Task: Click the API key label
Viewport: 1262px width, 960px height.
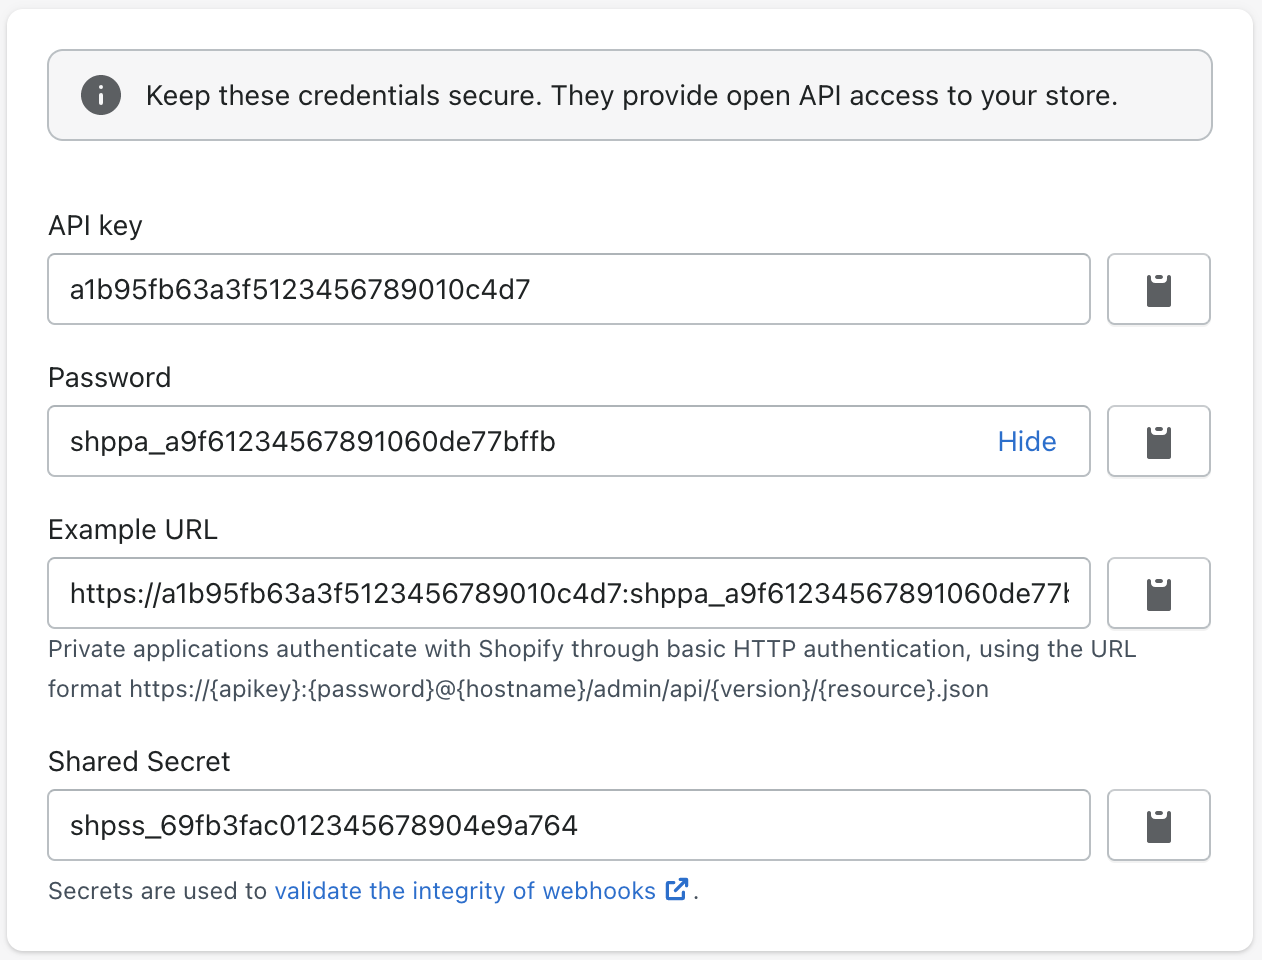Action: [95, 226]
